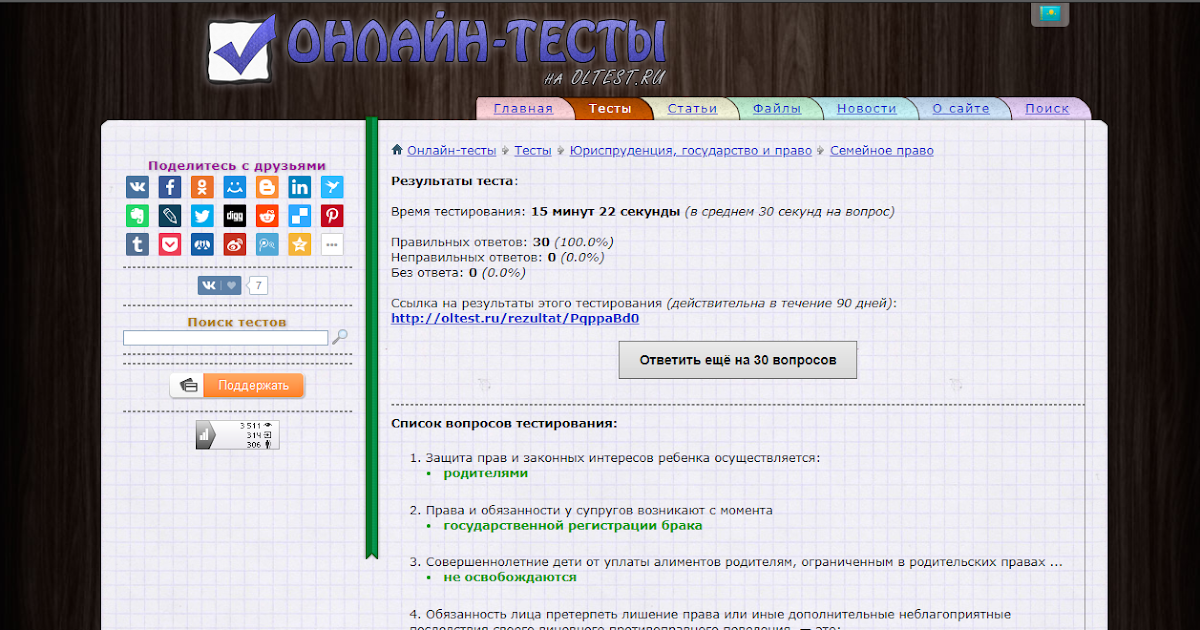Click the answer родителями
This screenshot has width=1200, height=630.
pyautogui.click(x=486, y=473)
